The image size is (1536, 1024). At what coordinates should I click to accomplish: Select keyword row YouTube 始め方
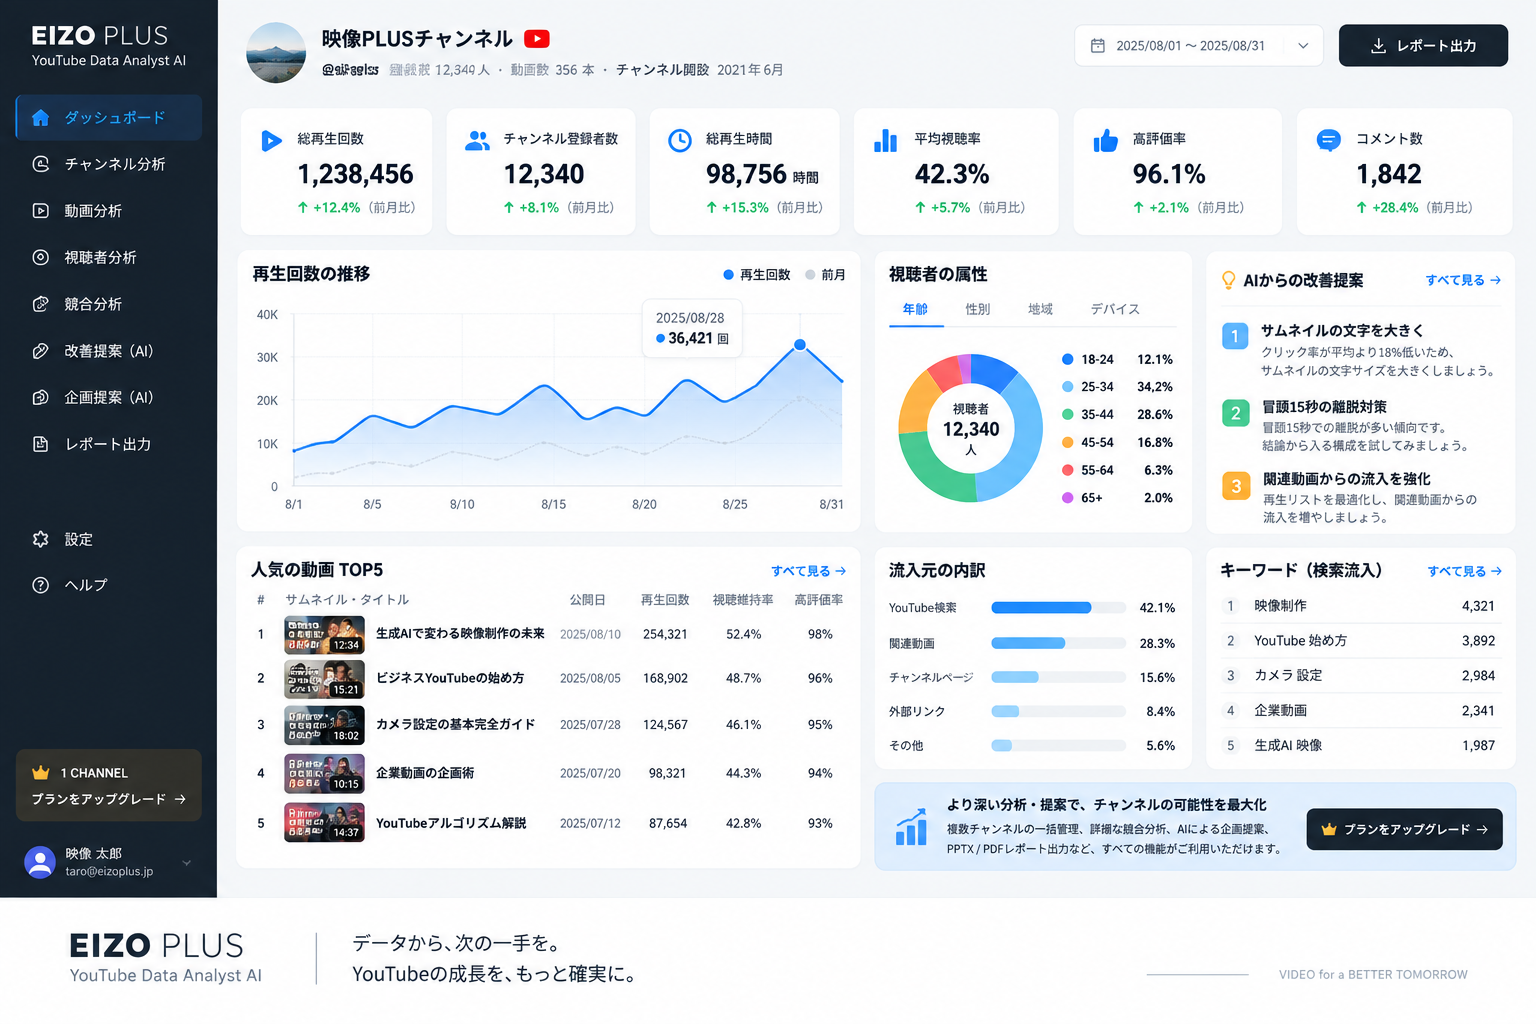pos(1360,641)
